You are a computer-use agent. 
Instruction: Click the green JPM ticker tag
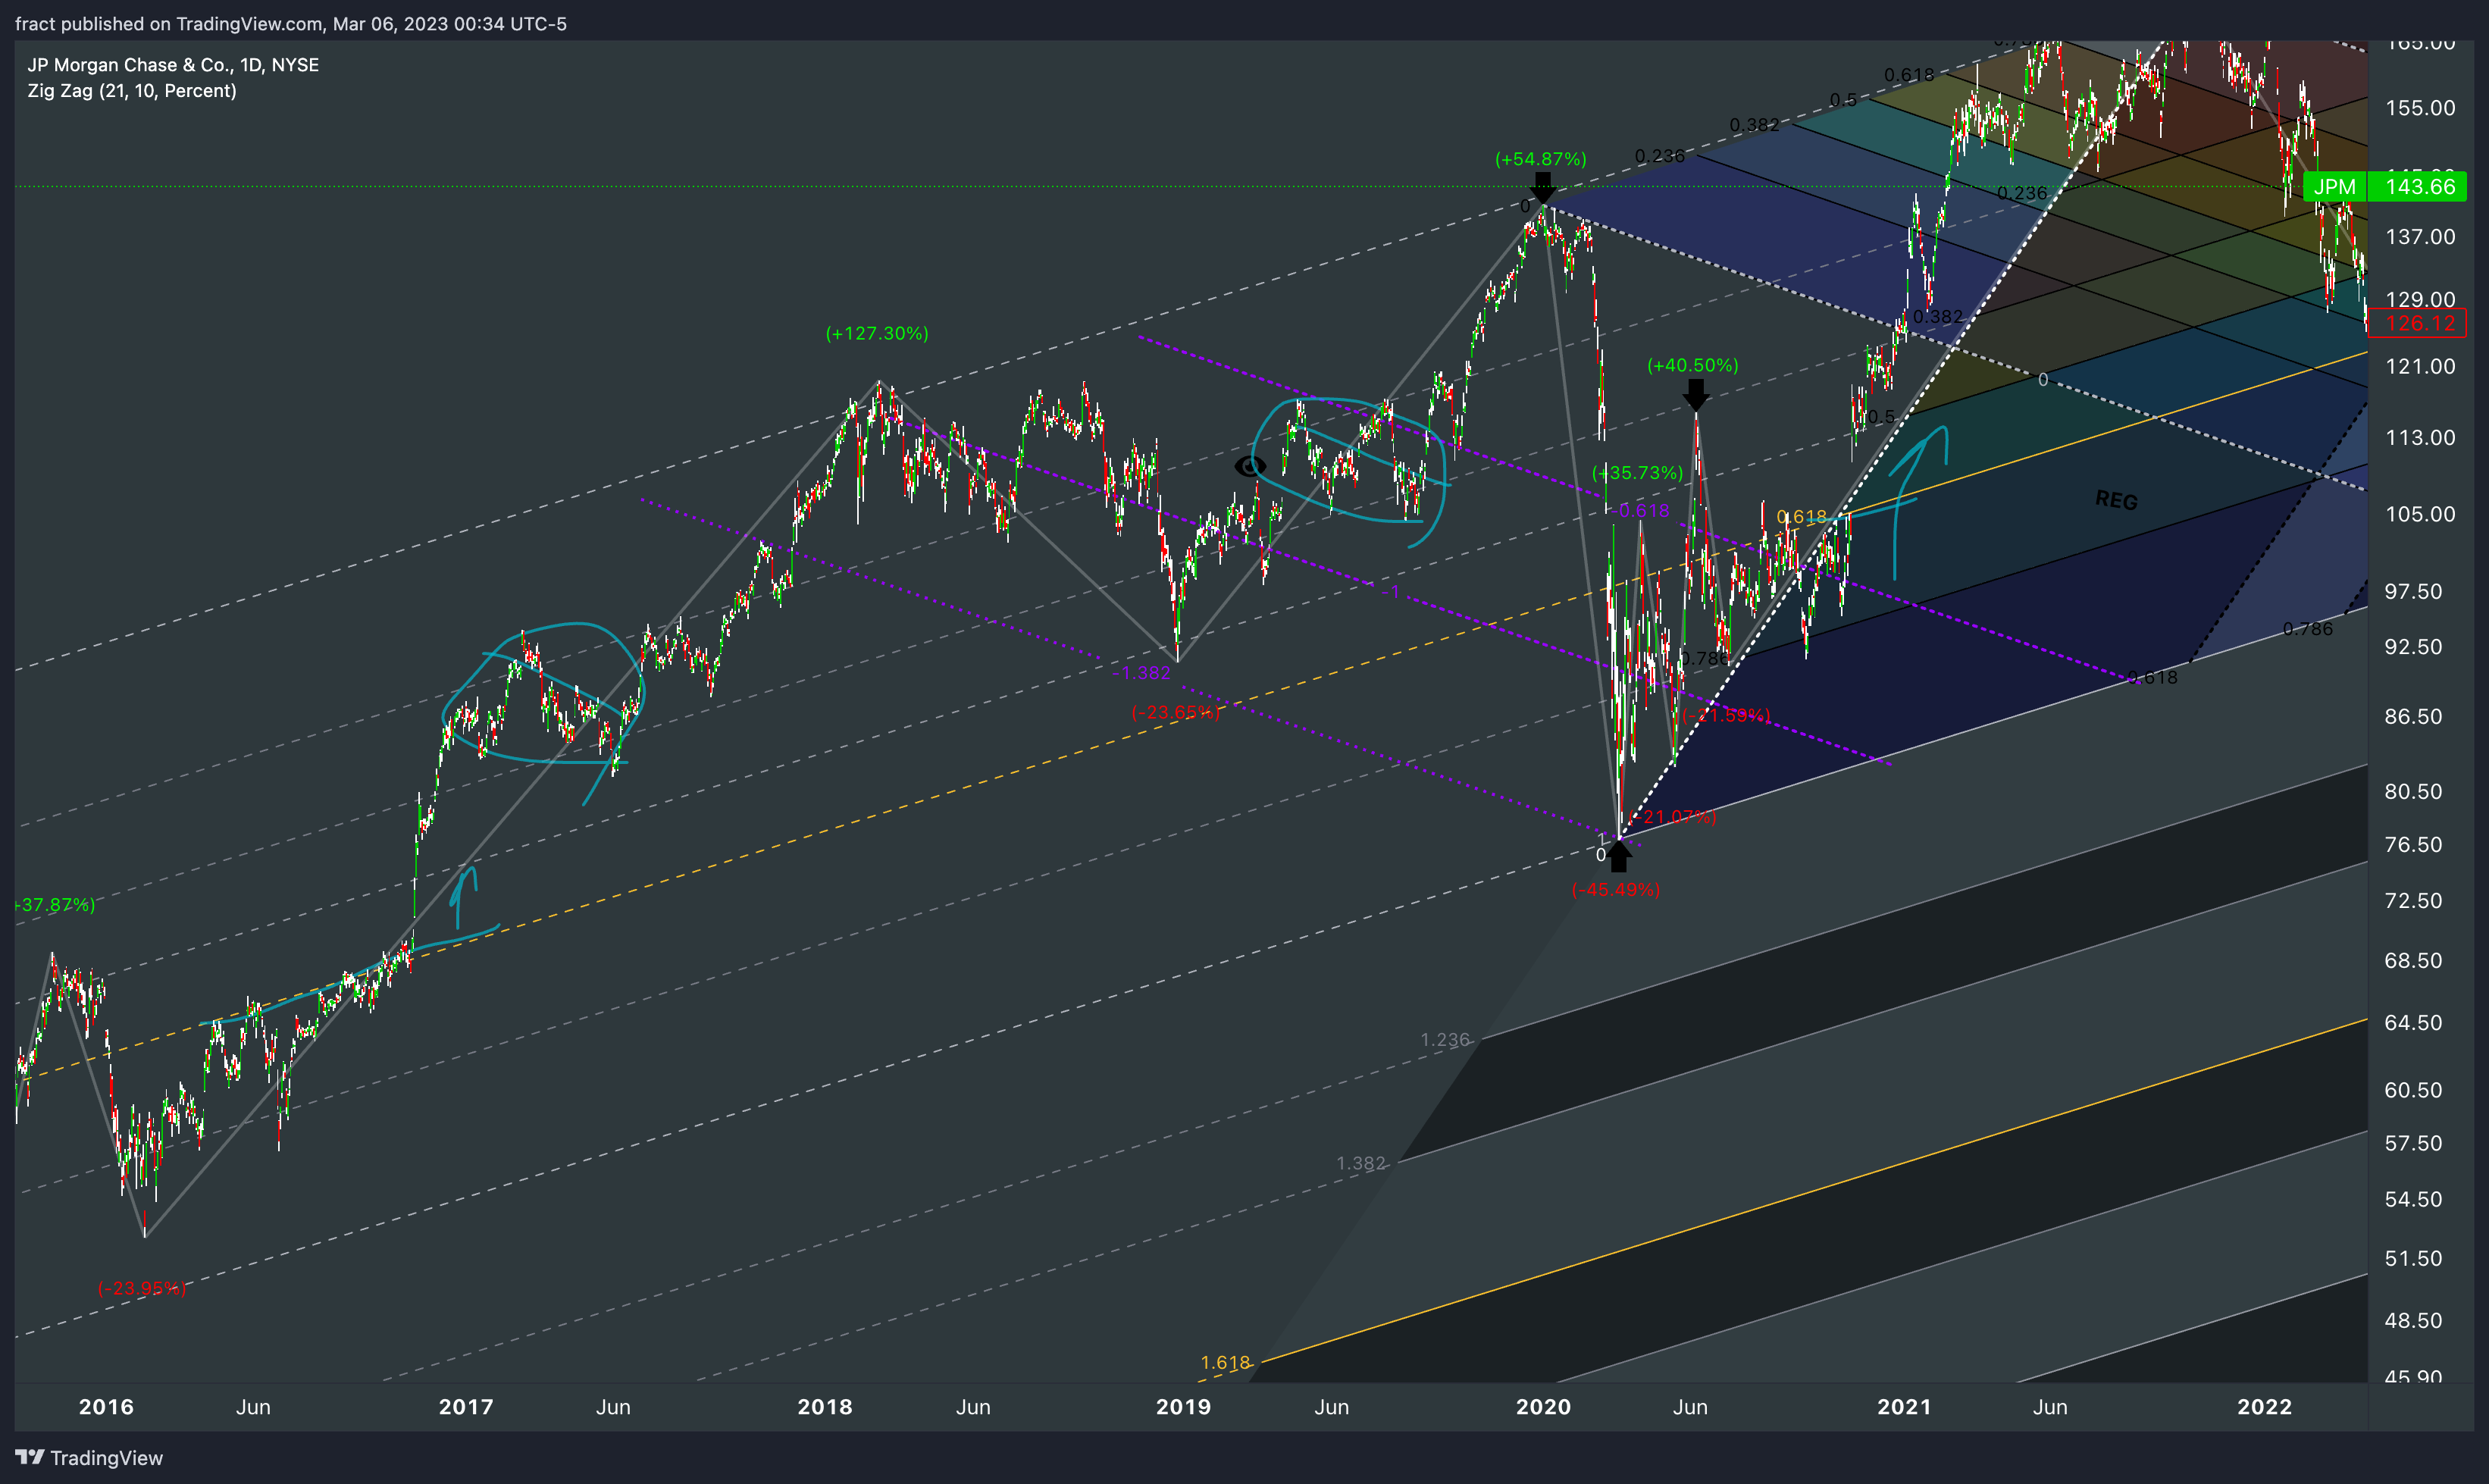[2334, 187]
